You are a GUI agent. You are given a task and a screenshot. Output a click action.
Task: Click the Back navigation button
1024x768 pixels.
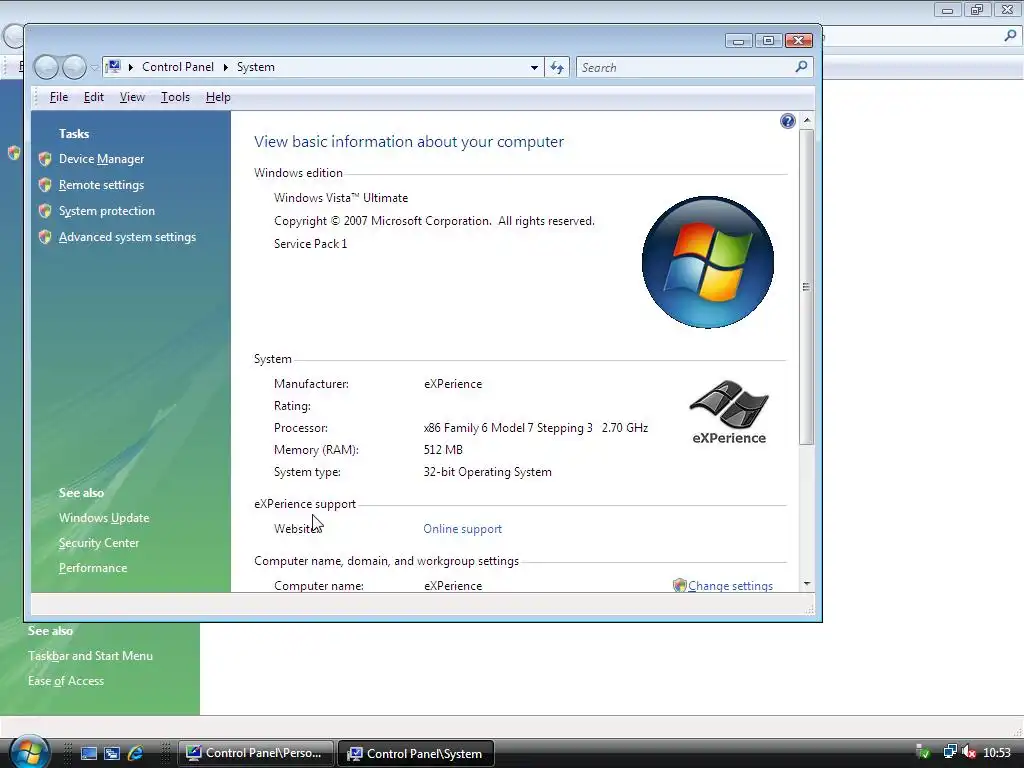pos(46,67)
